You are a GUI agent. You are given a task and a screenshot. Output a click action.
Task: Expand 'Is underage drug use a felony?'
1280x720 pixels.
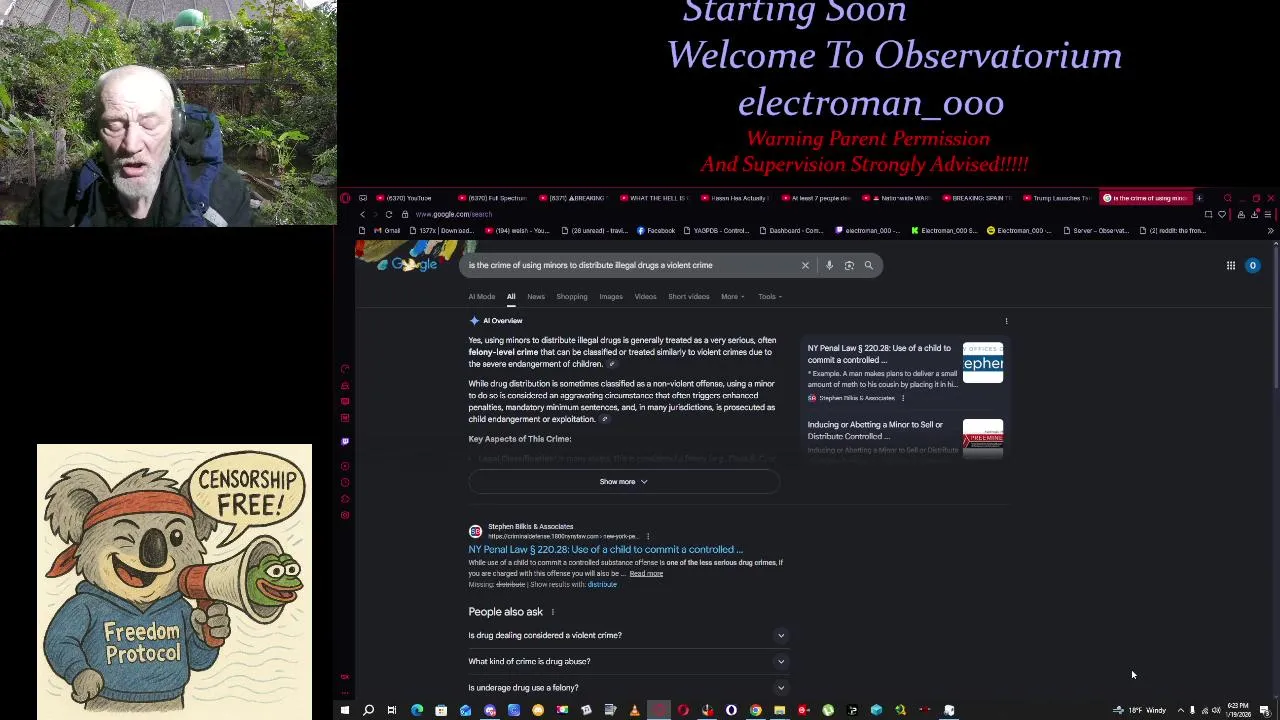(627, 687)
